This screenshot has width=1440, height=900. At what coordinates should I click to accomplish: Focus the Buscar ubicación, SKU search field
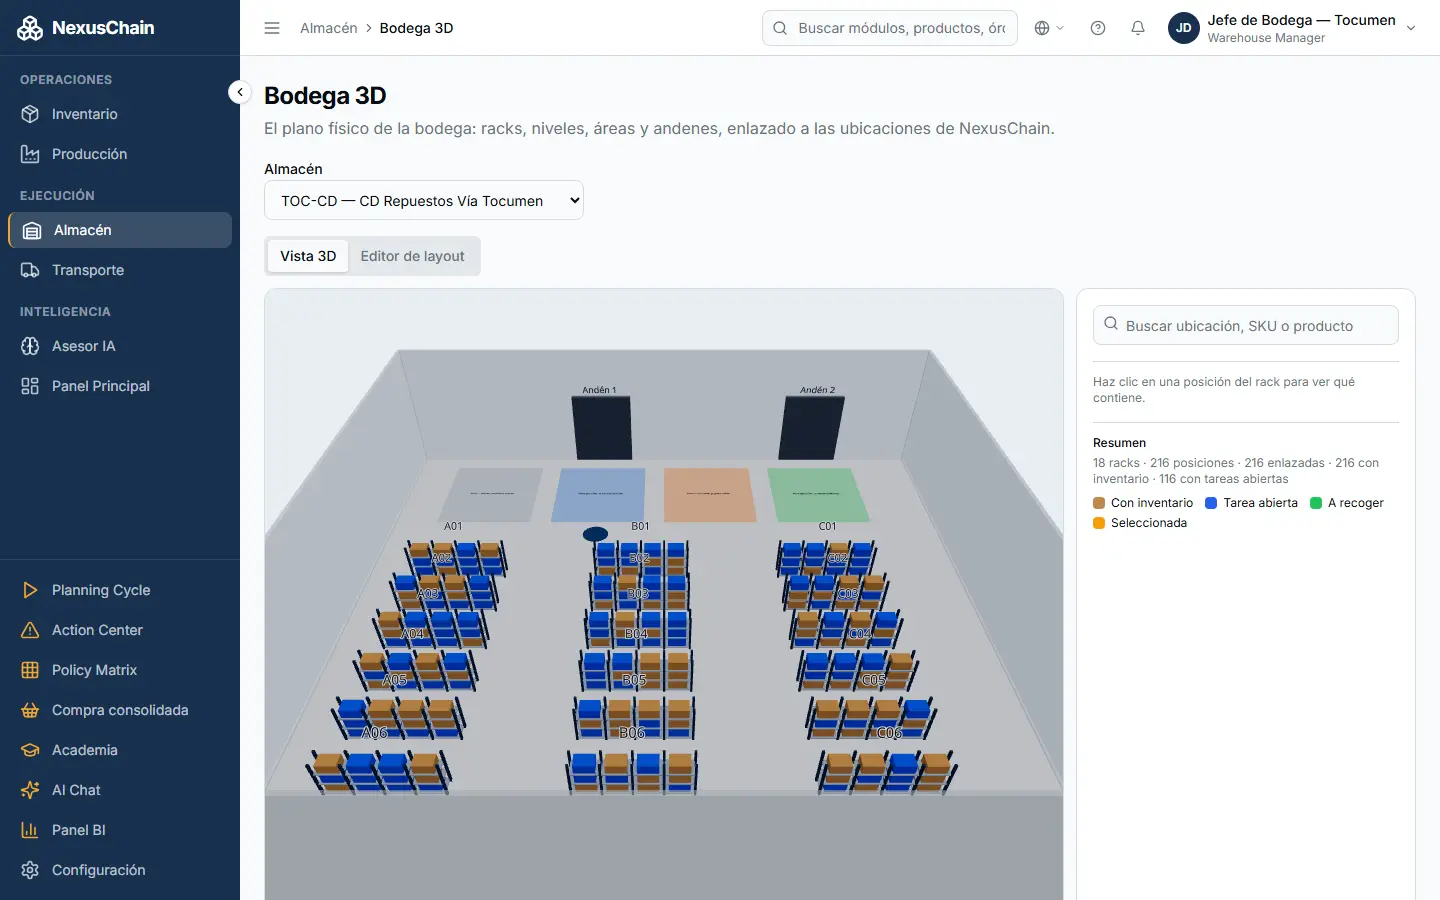(1246, 325)
